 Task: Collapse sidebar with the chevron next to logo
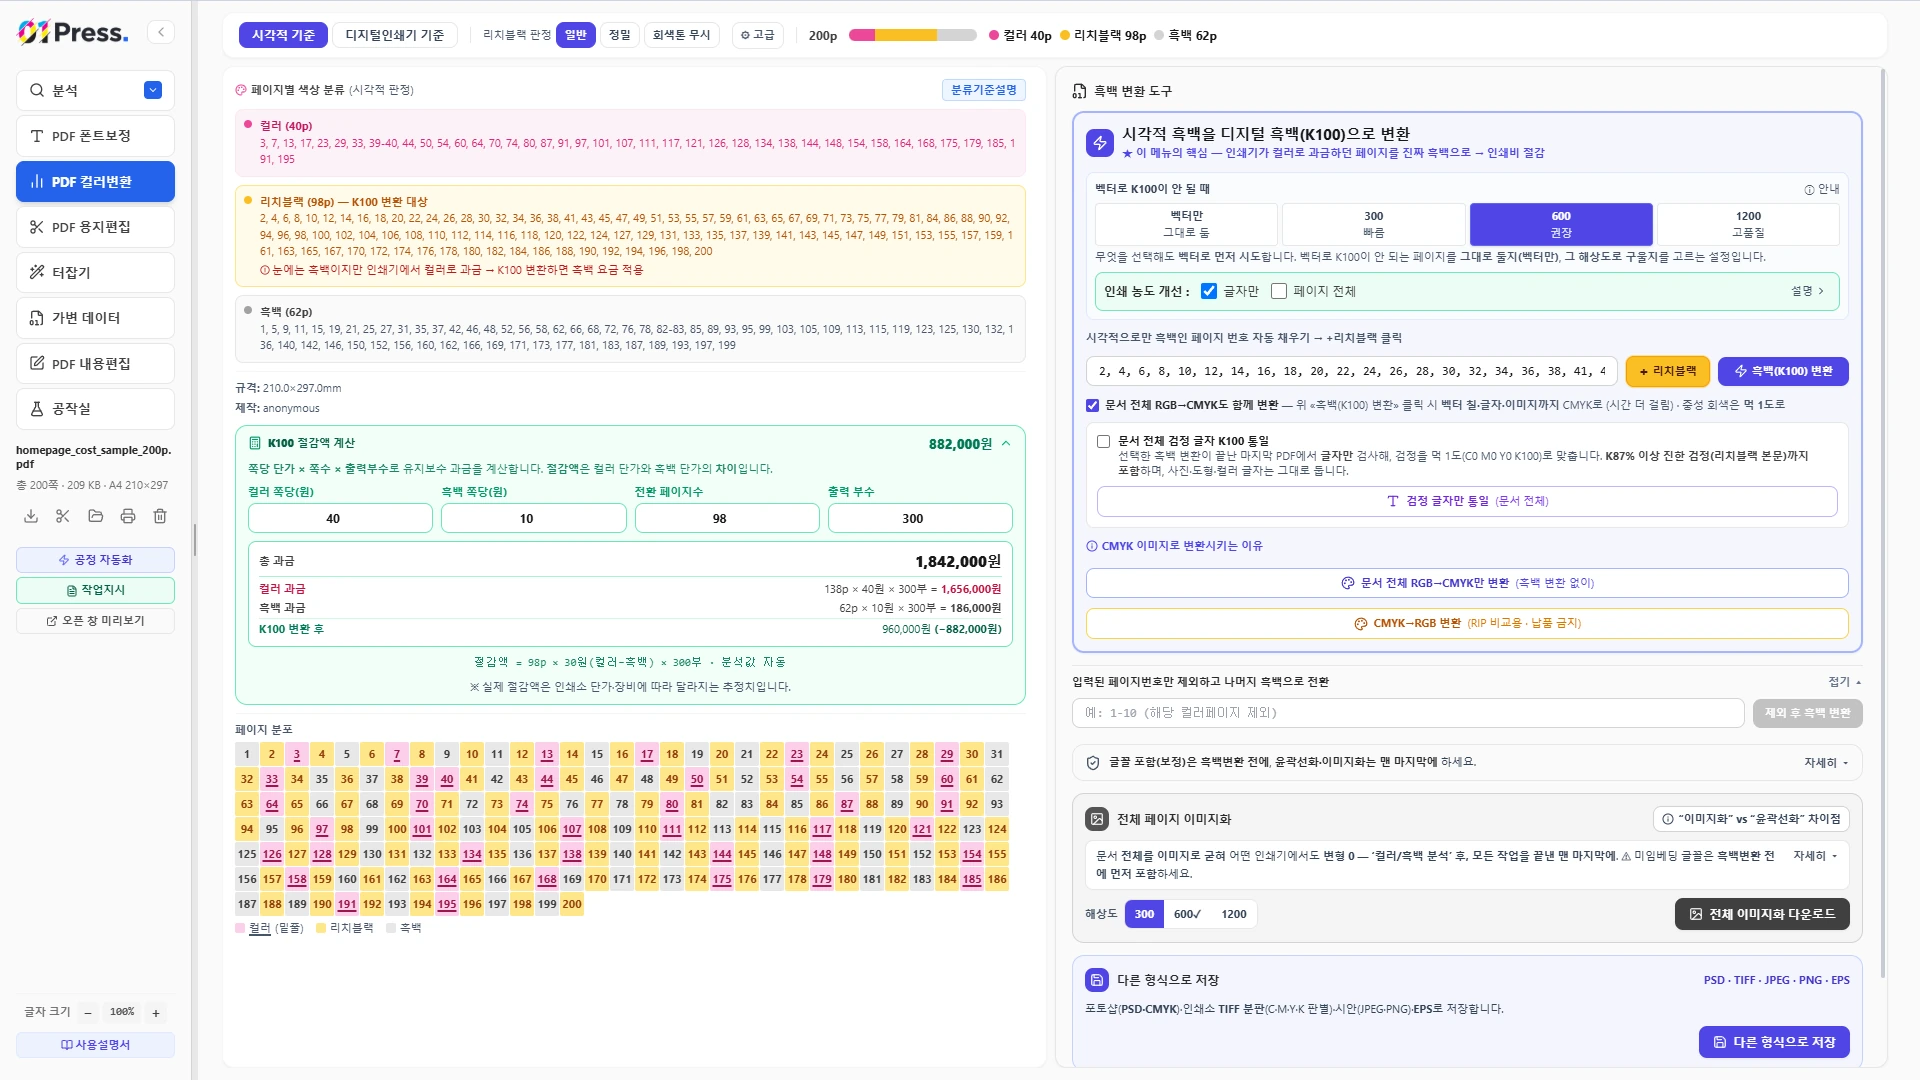click(x=161, y=32)
